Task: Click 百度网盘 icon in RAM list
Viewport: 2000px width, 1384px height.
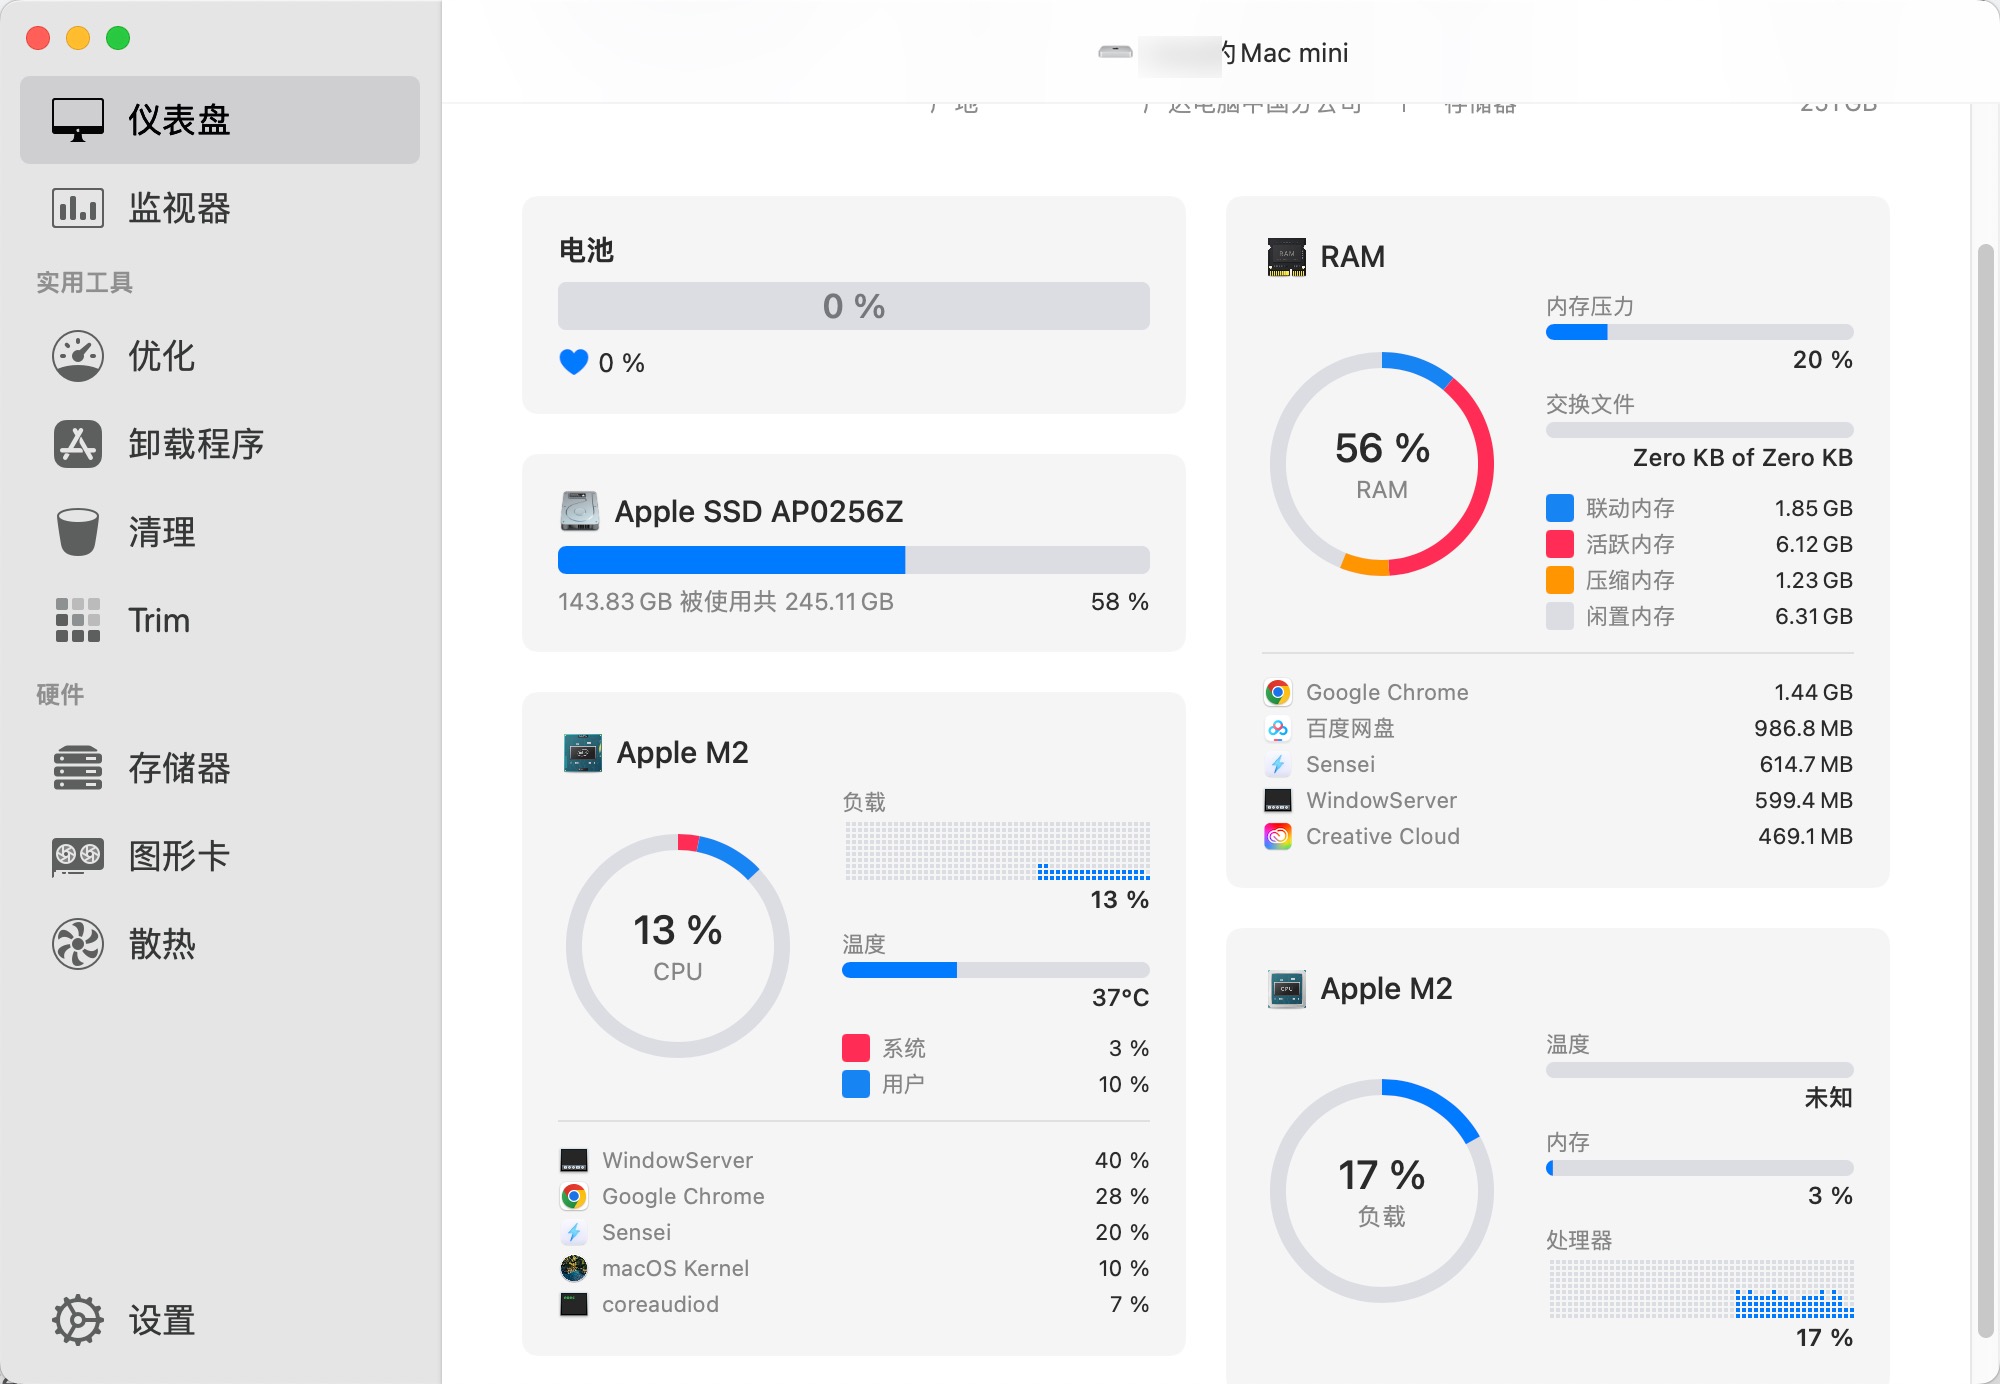Action: point(1278,728)
